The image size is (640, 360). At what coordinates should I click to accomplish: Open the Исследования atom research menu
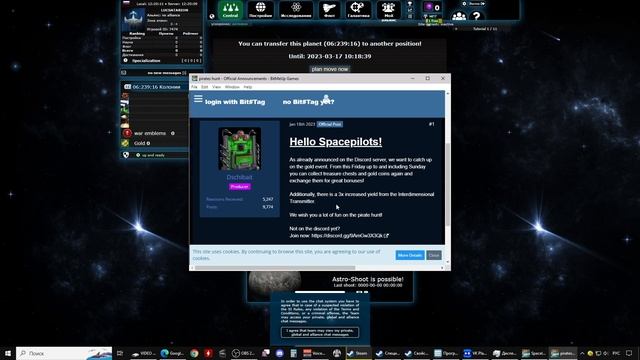(296, 9)
